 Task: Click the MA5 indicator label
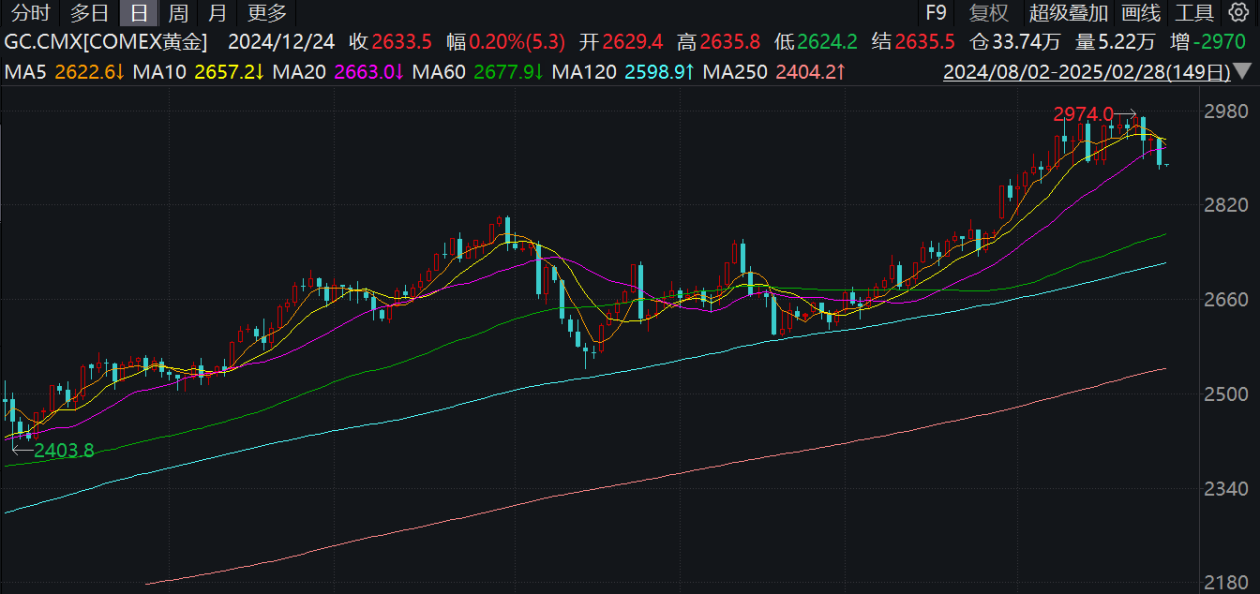(24, 73)
